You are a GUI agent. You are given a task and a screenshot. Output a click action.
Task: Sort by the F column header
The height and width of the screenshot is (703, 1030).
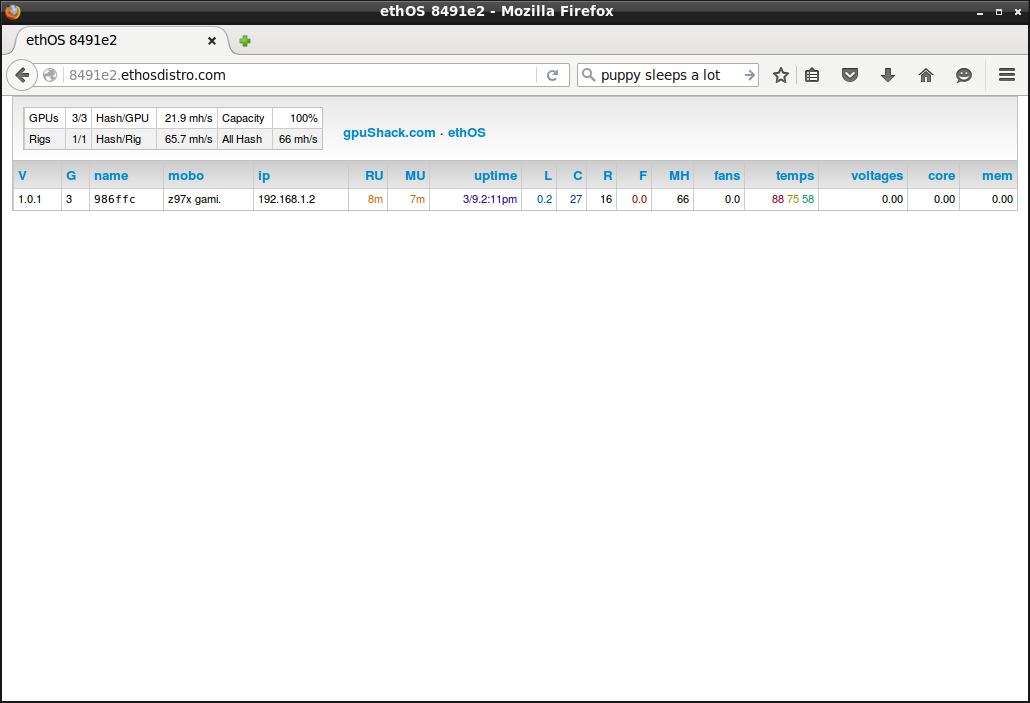click(643, 175)
